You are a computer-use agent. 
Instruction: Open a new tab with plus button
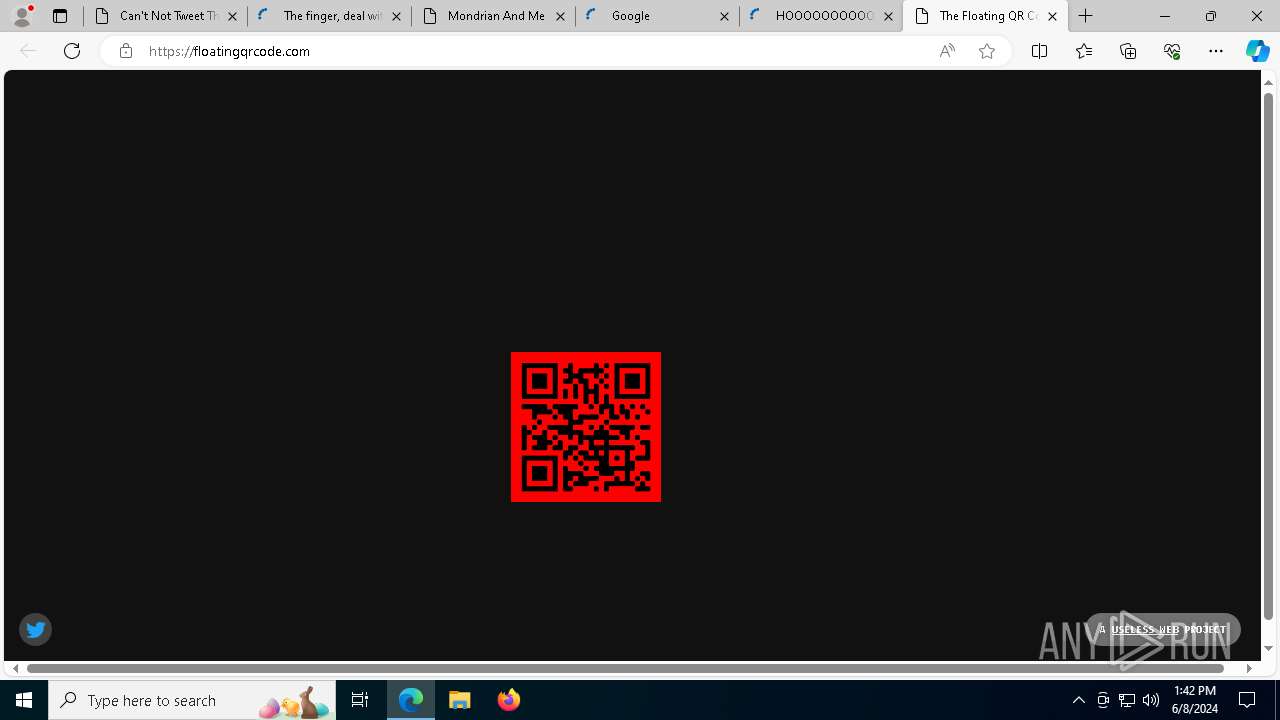pyautogui.click(x=1086, y=16)
